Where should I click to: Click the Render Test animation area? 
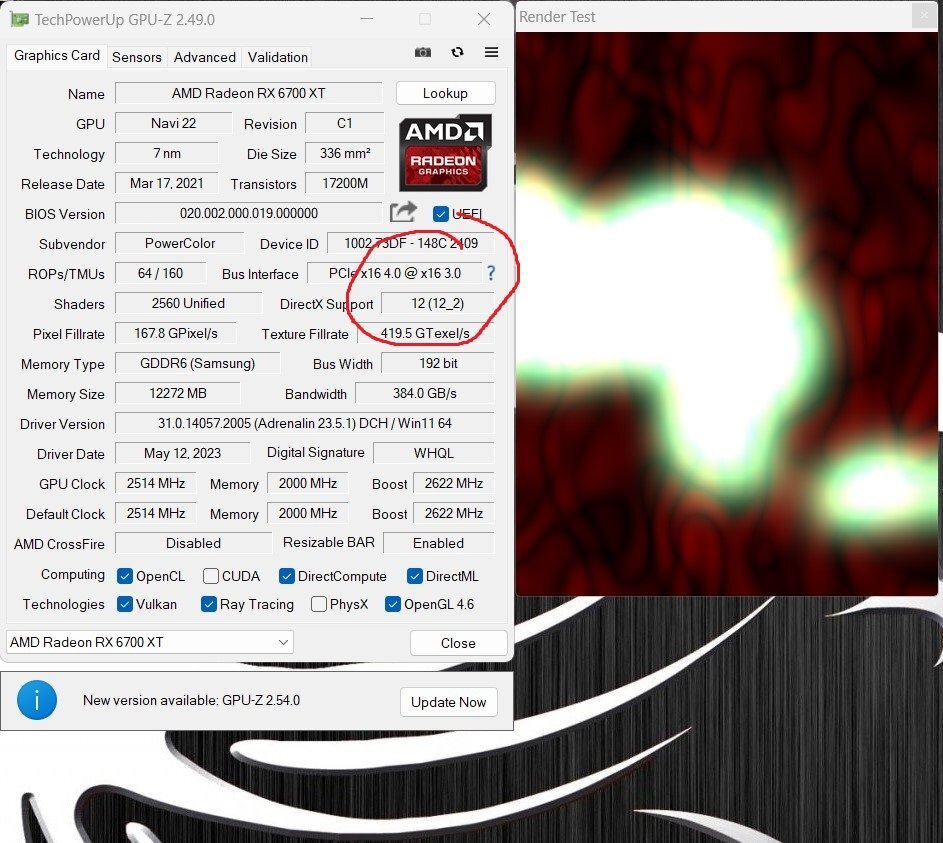click(726, 314)
